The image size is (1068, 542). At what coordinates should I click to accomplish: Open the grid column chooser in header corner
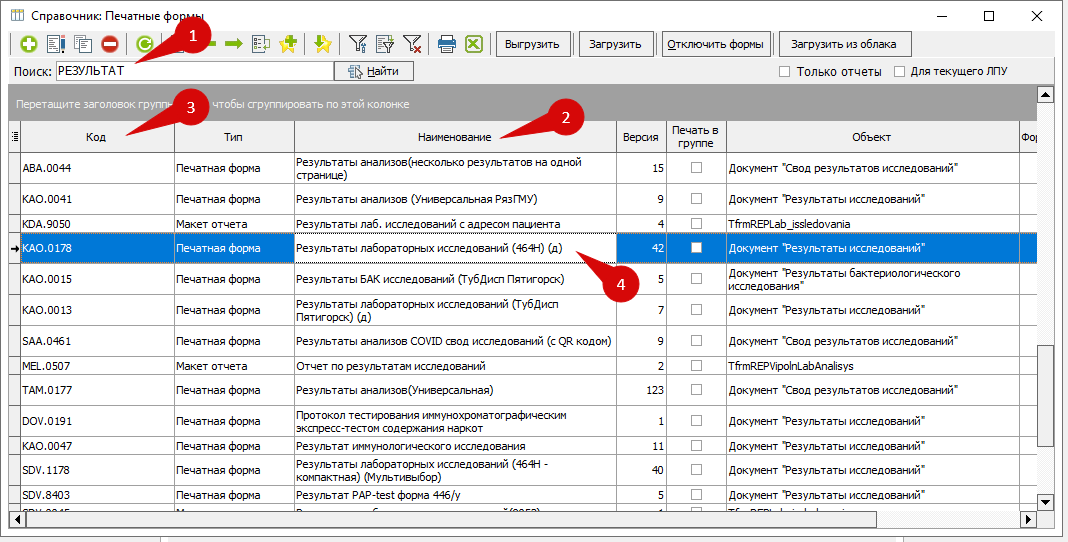pyautogui.click(x=14, y=137)
